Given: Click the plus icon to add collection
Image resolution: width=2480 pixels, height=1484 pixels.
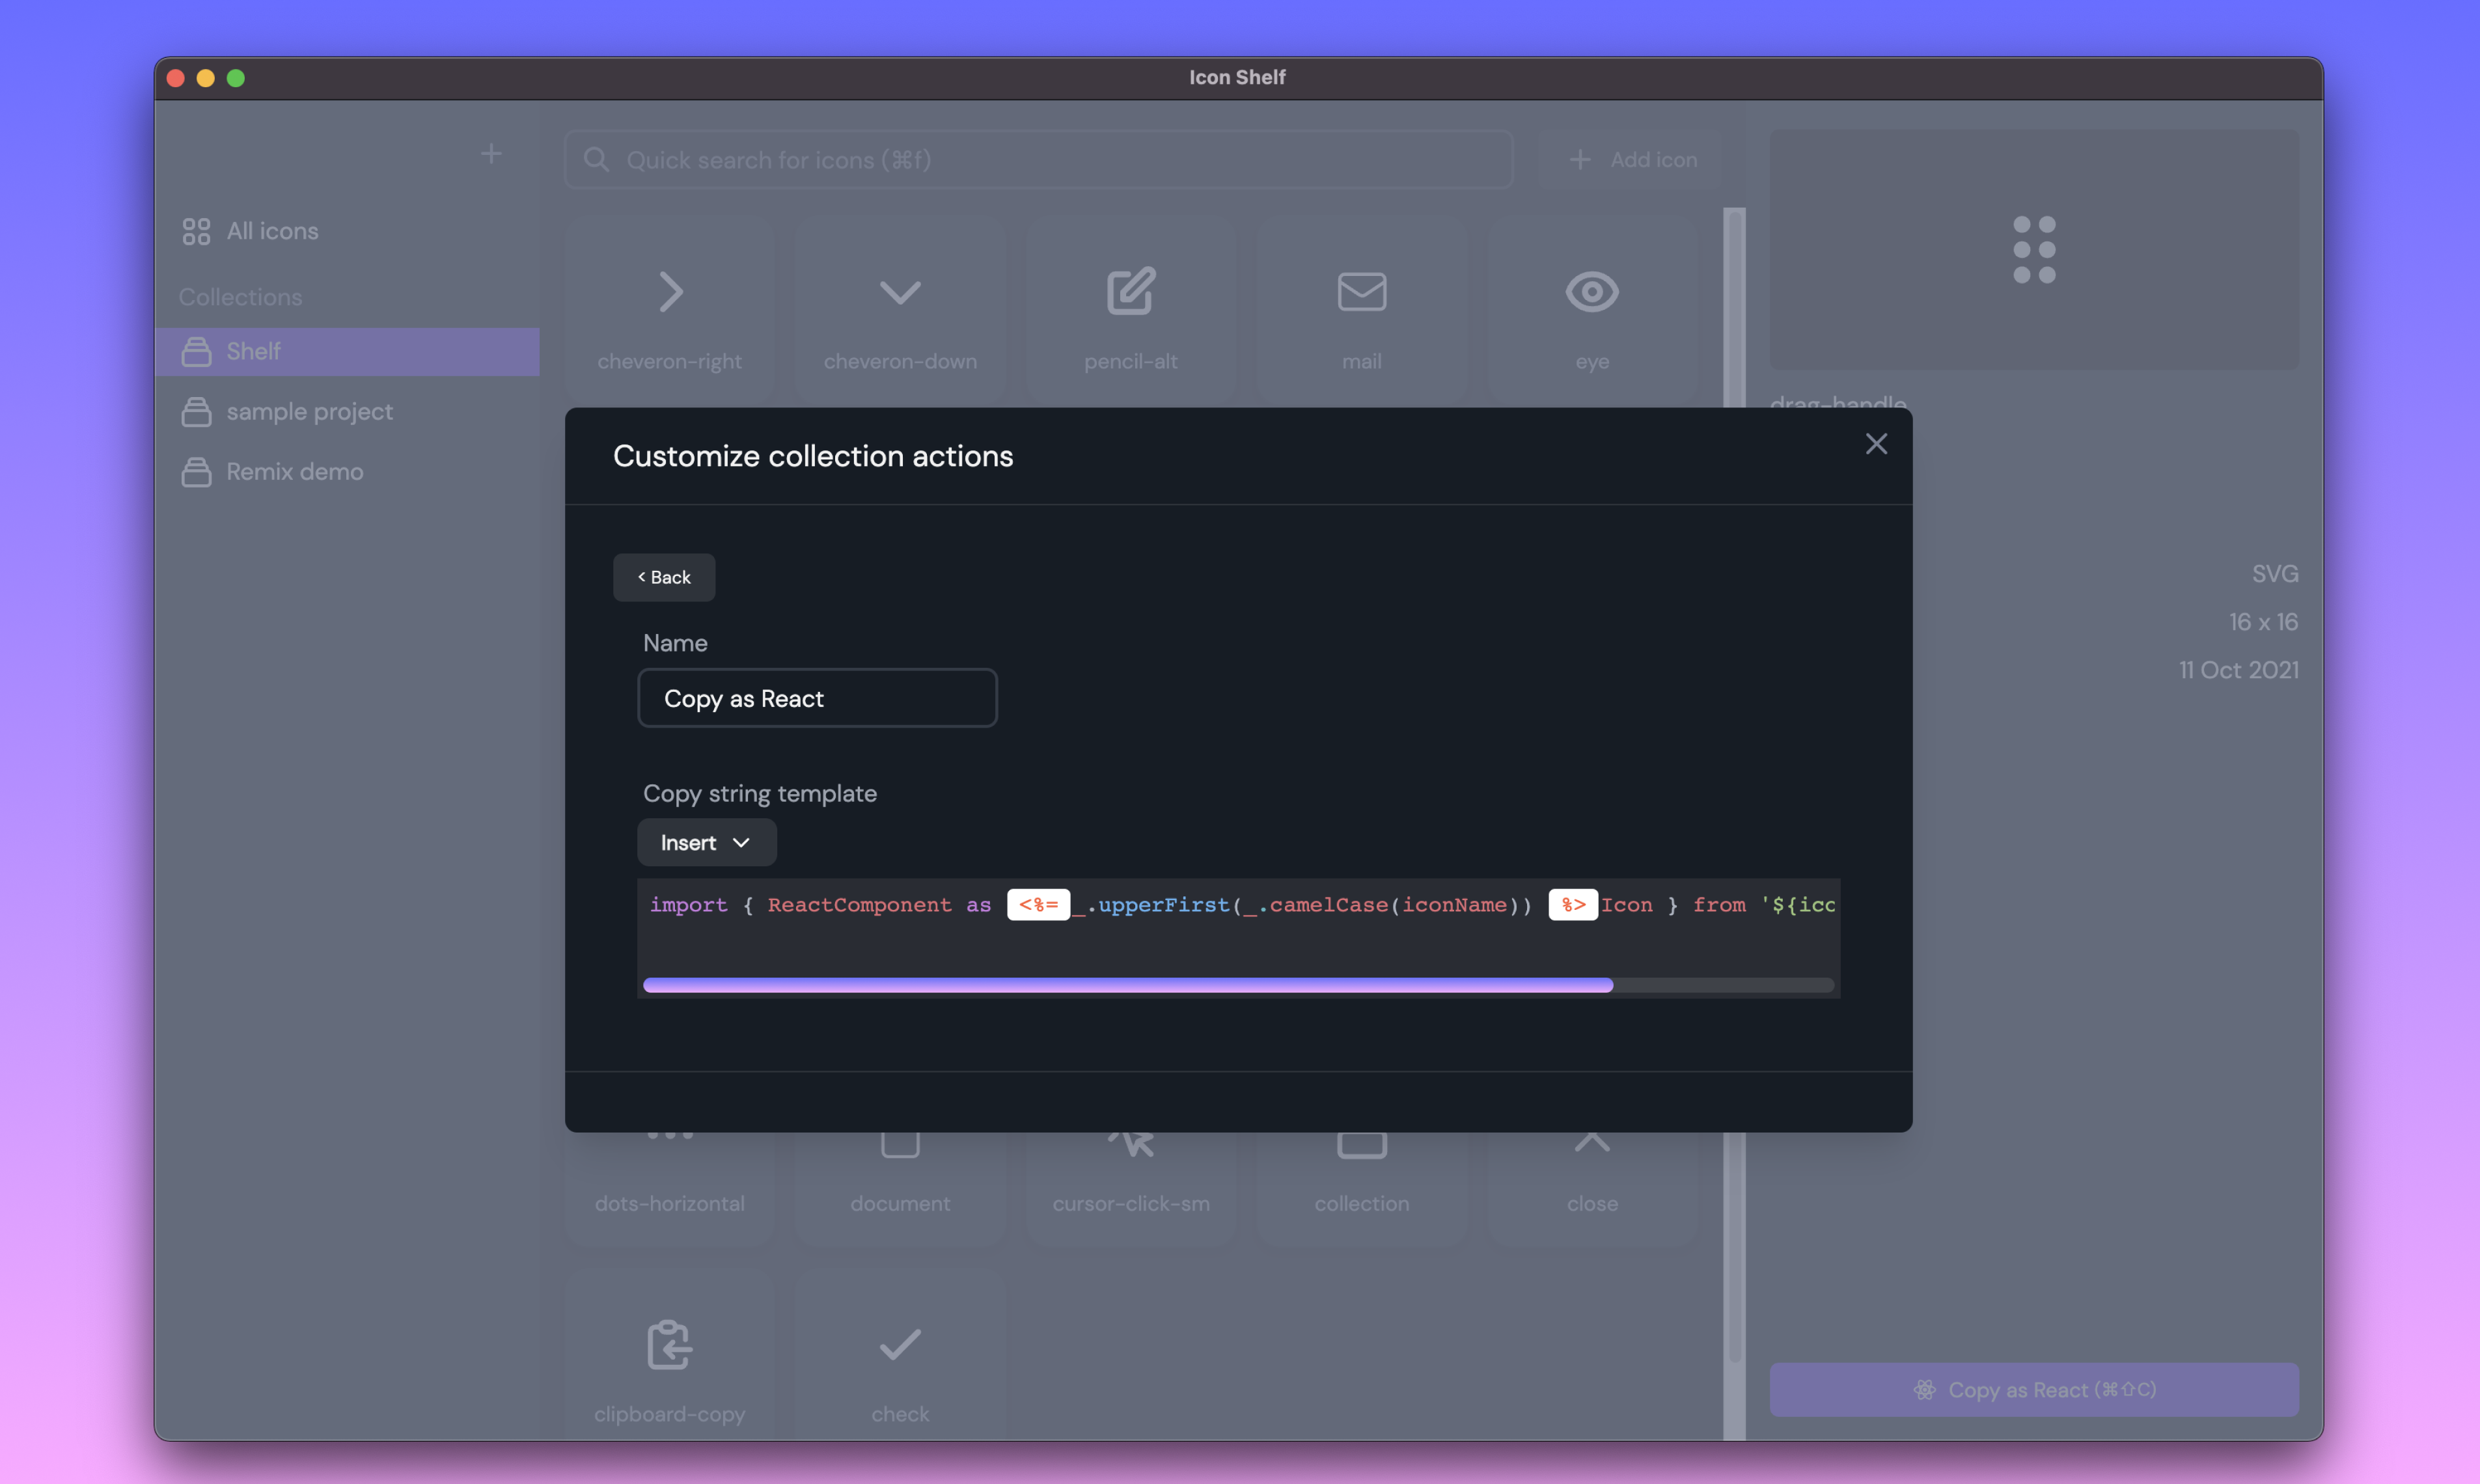Looking at the screenshot, I should pyautogui.click(x=491, y=154).
